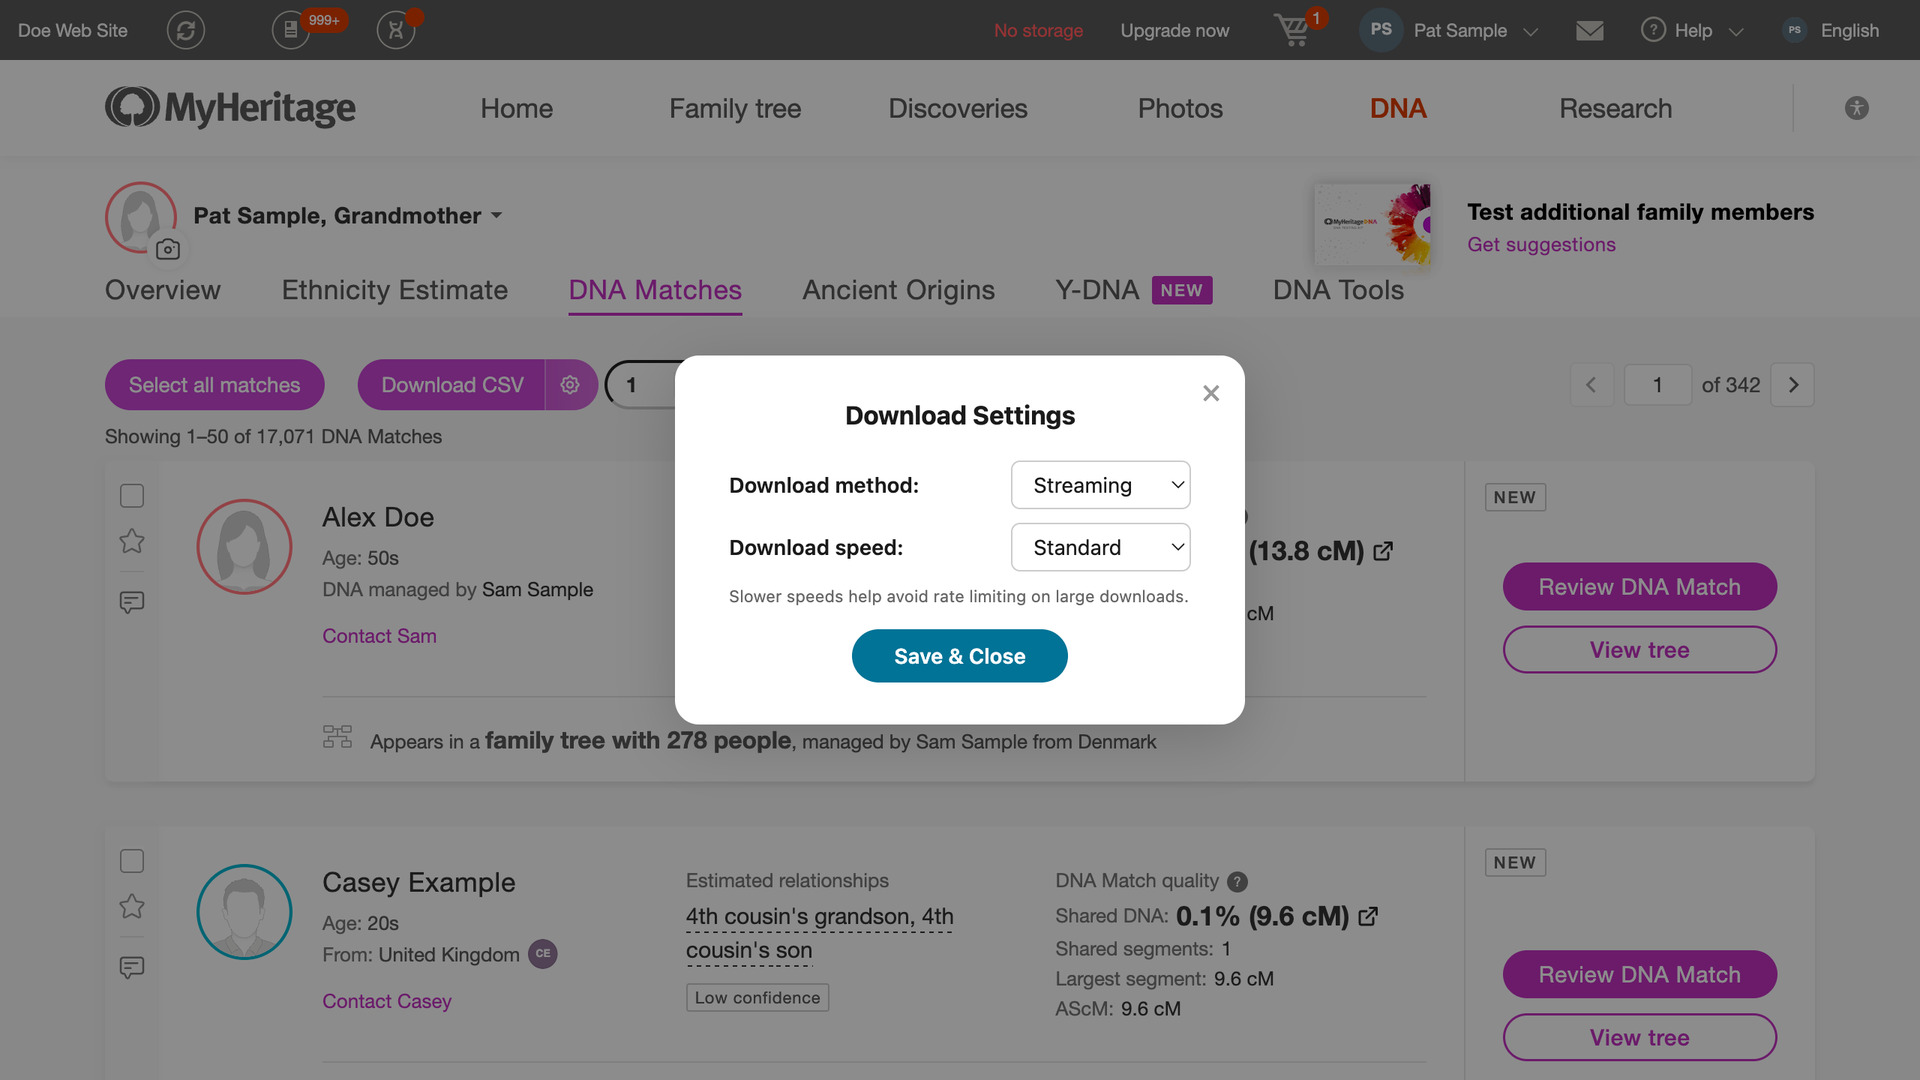The width and height of the screenshot is (1920, 1080).
Task: Tick the checkbox for Alex Doe
Action: pos(132,496)
